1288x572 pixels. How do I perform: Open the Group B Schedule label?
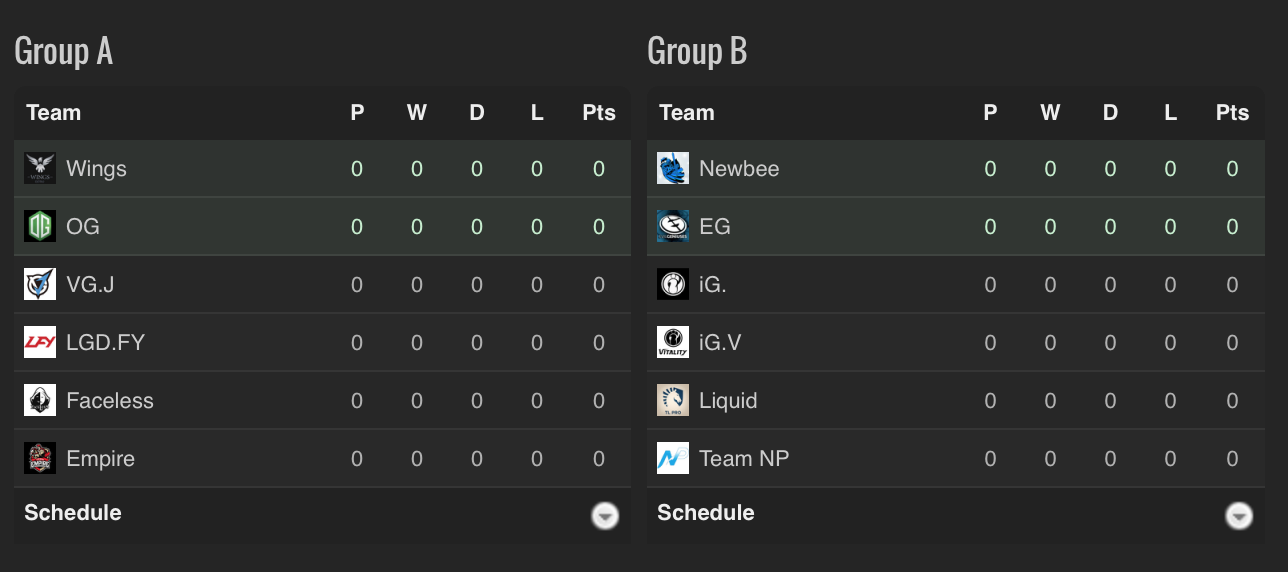(x=706, y=513)
